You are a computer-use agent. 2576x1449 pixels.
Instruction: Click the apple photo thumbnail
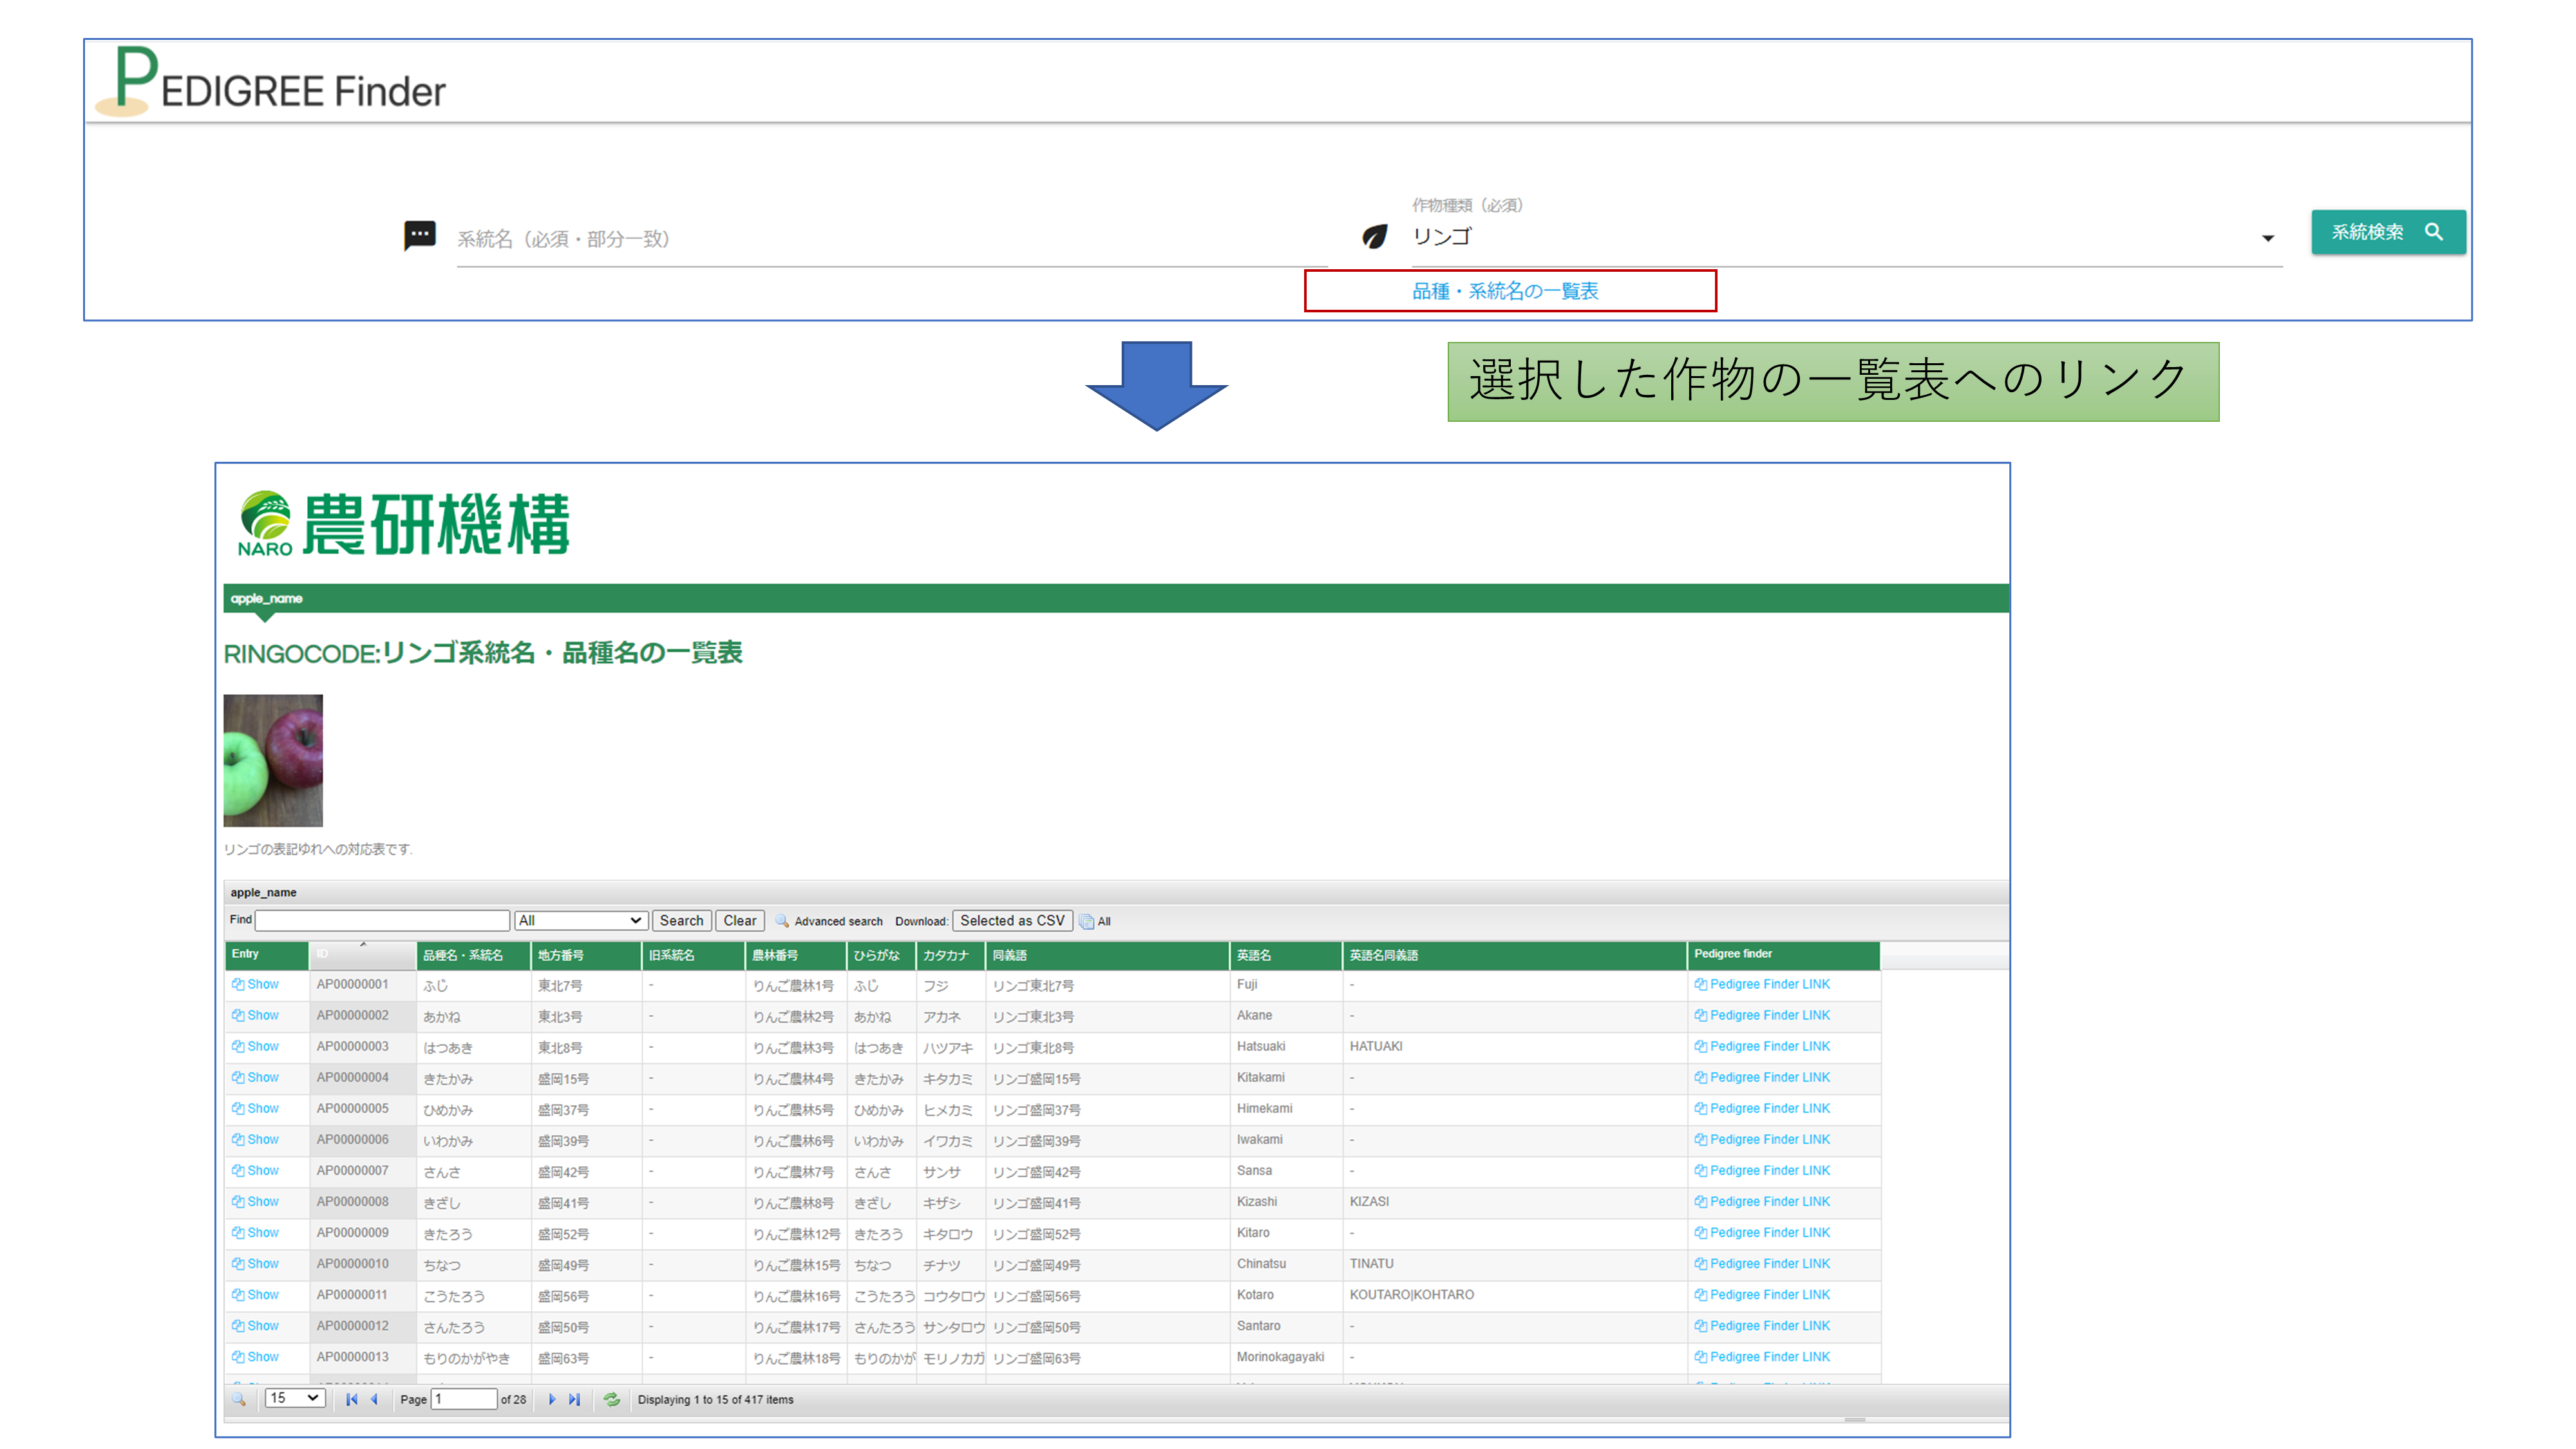pyautogui.click(x=273, y=760)
